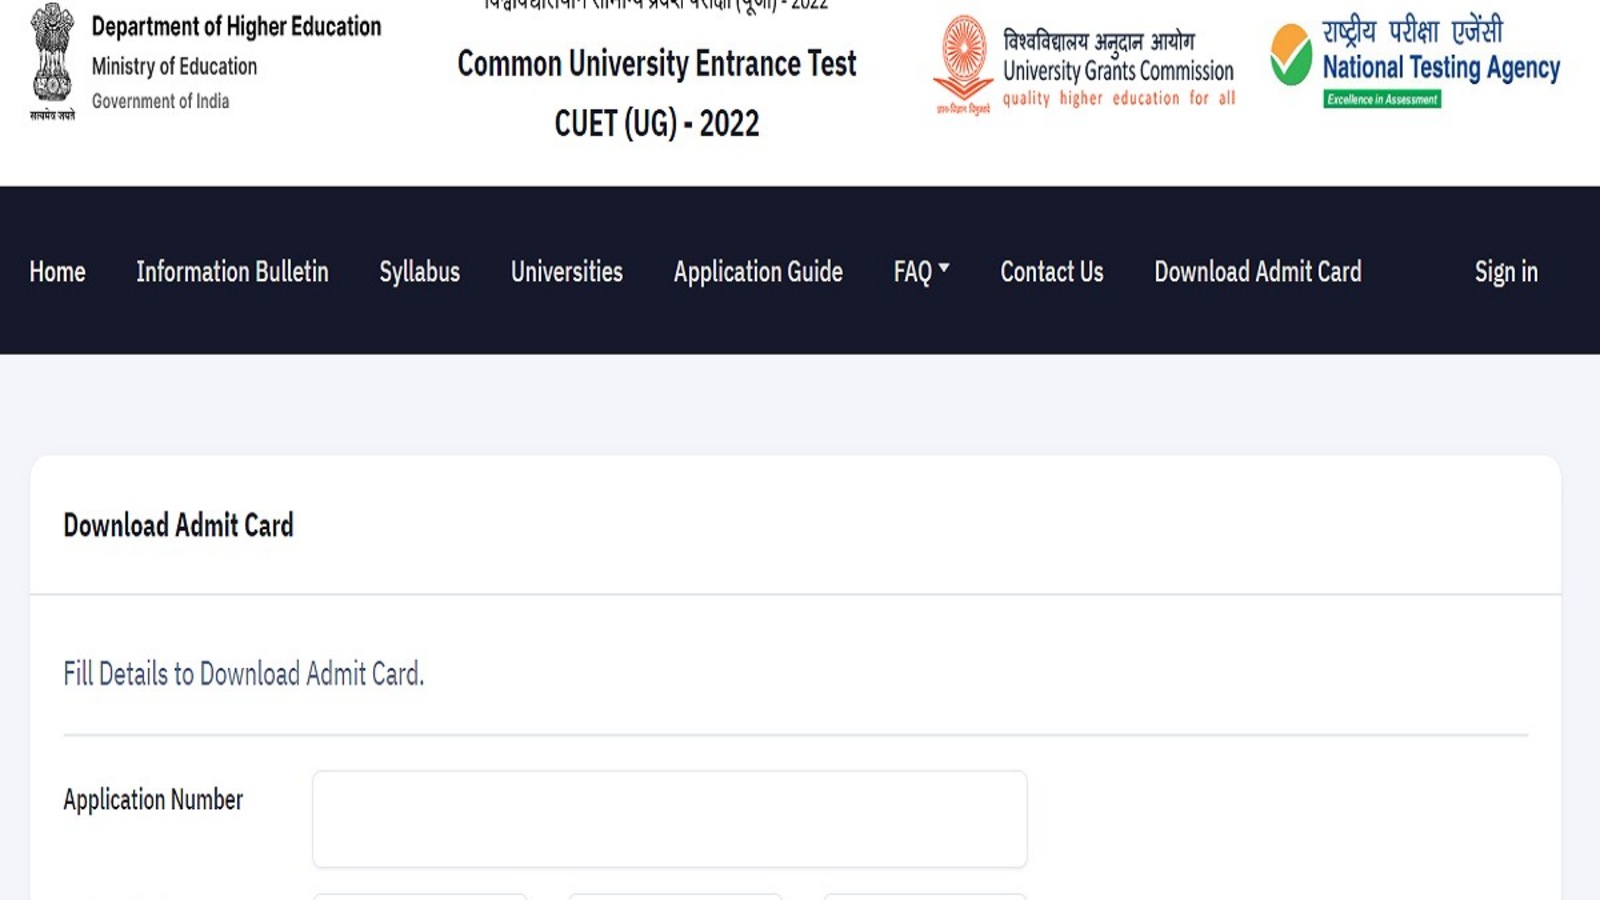Click the Ministry of Education text

(174, 67)
